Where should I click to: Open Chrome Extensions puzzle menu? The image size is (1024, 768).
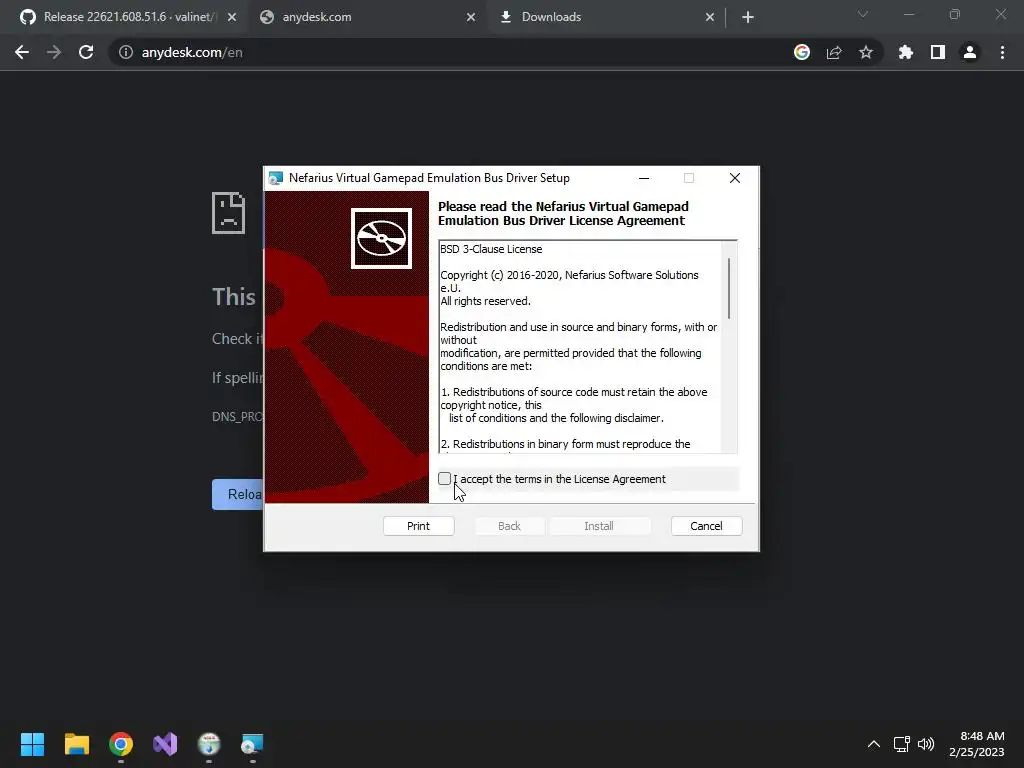(x=906, y=52)
